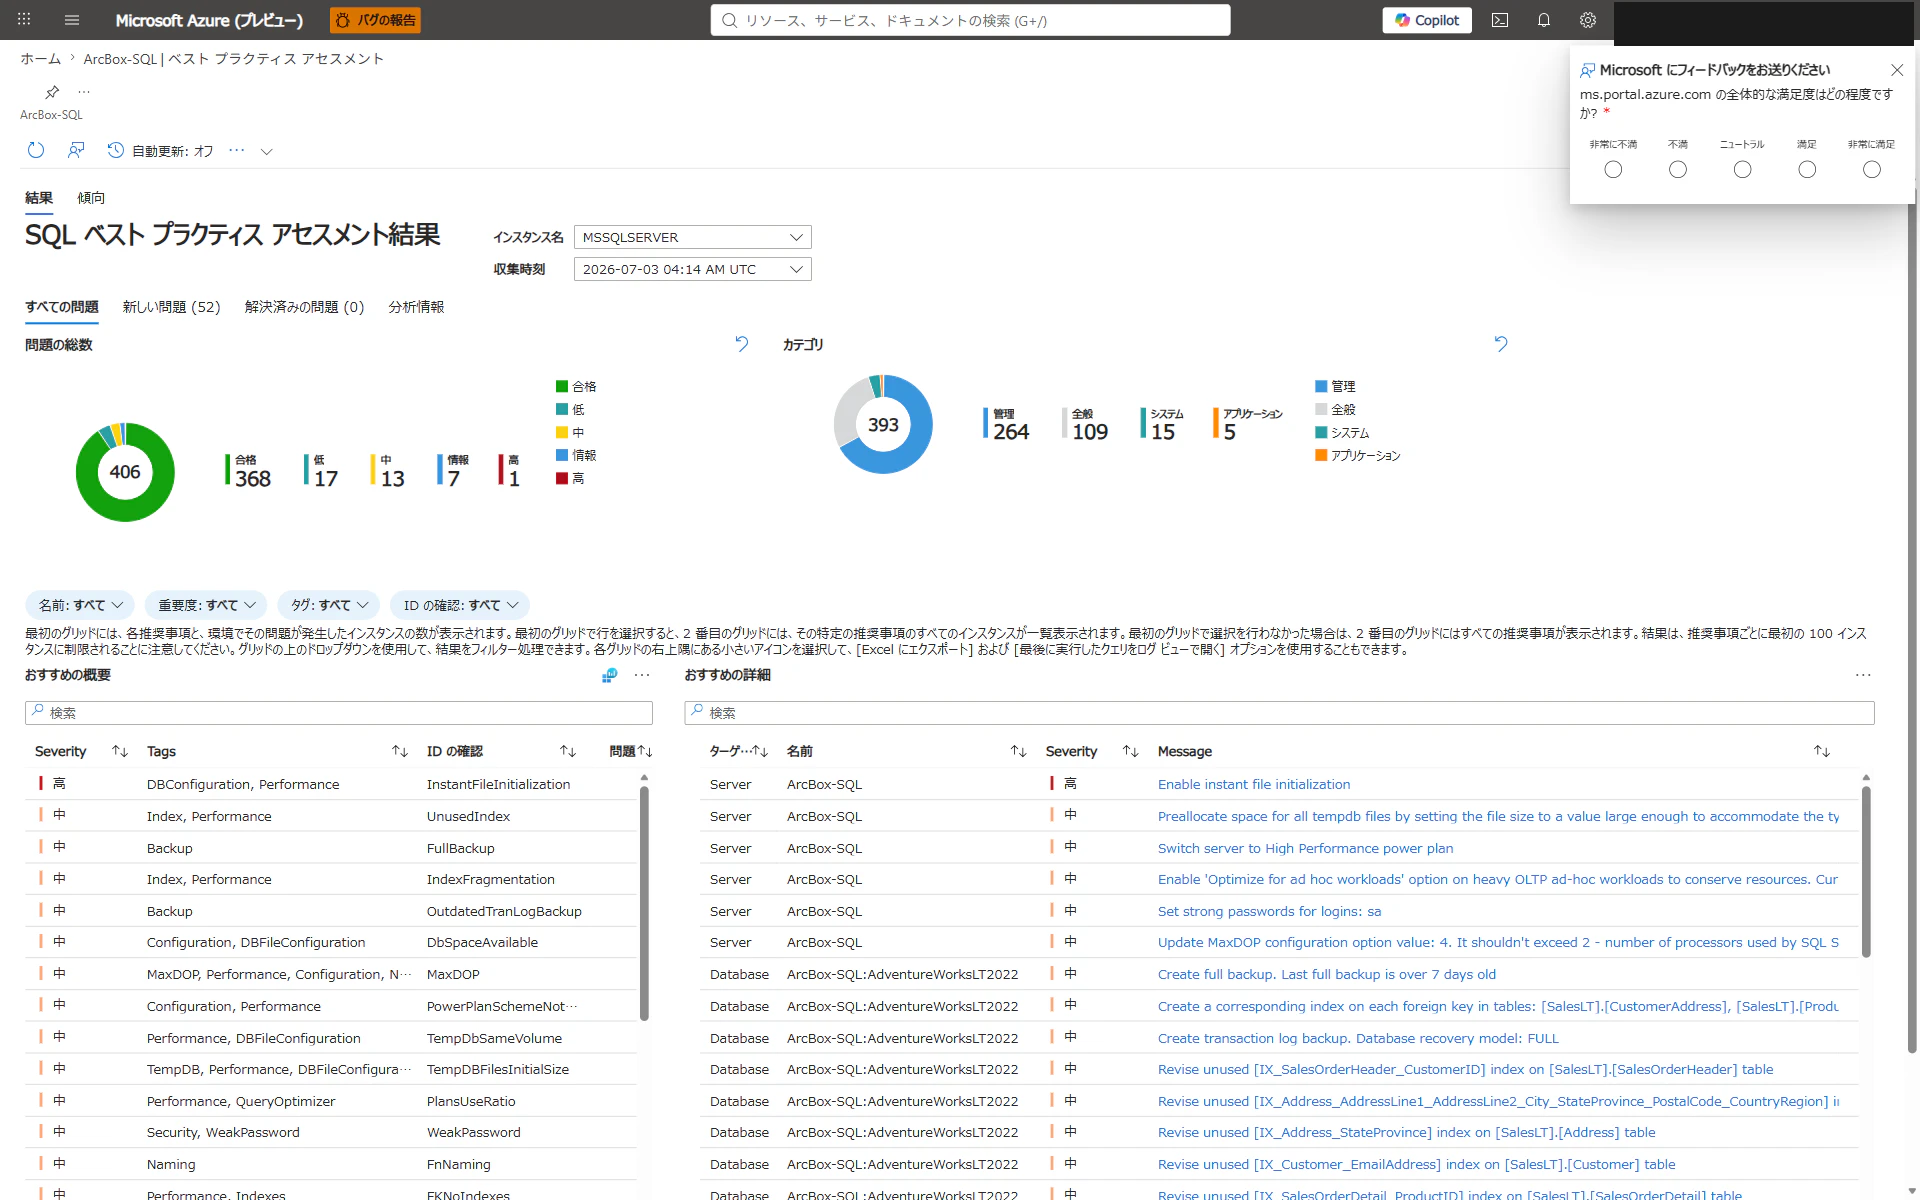The height and width of the screenshot is (1200, 1920).
Task: Click undo icon on カテゴリ chart
Action: point(1500,343)
